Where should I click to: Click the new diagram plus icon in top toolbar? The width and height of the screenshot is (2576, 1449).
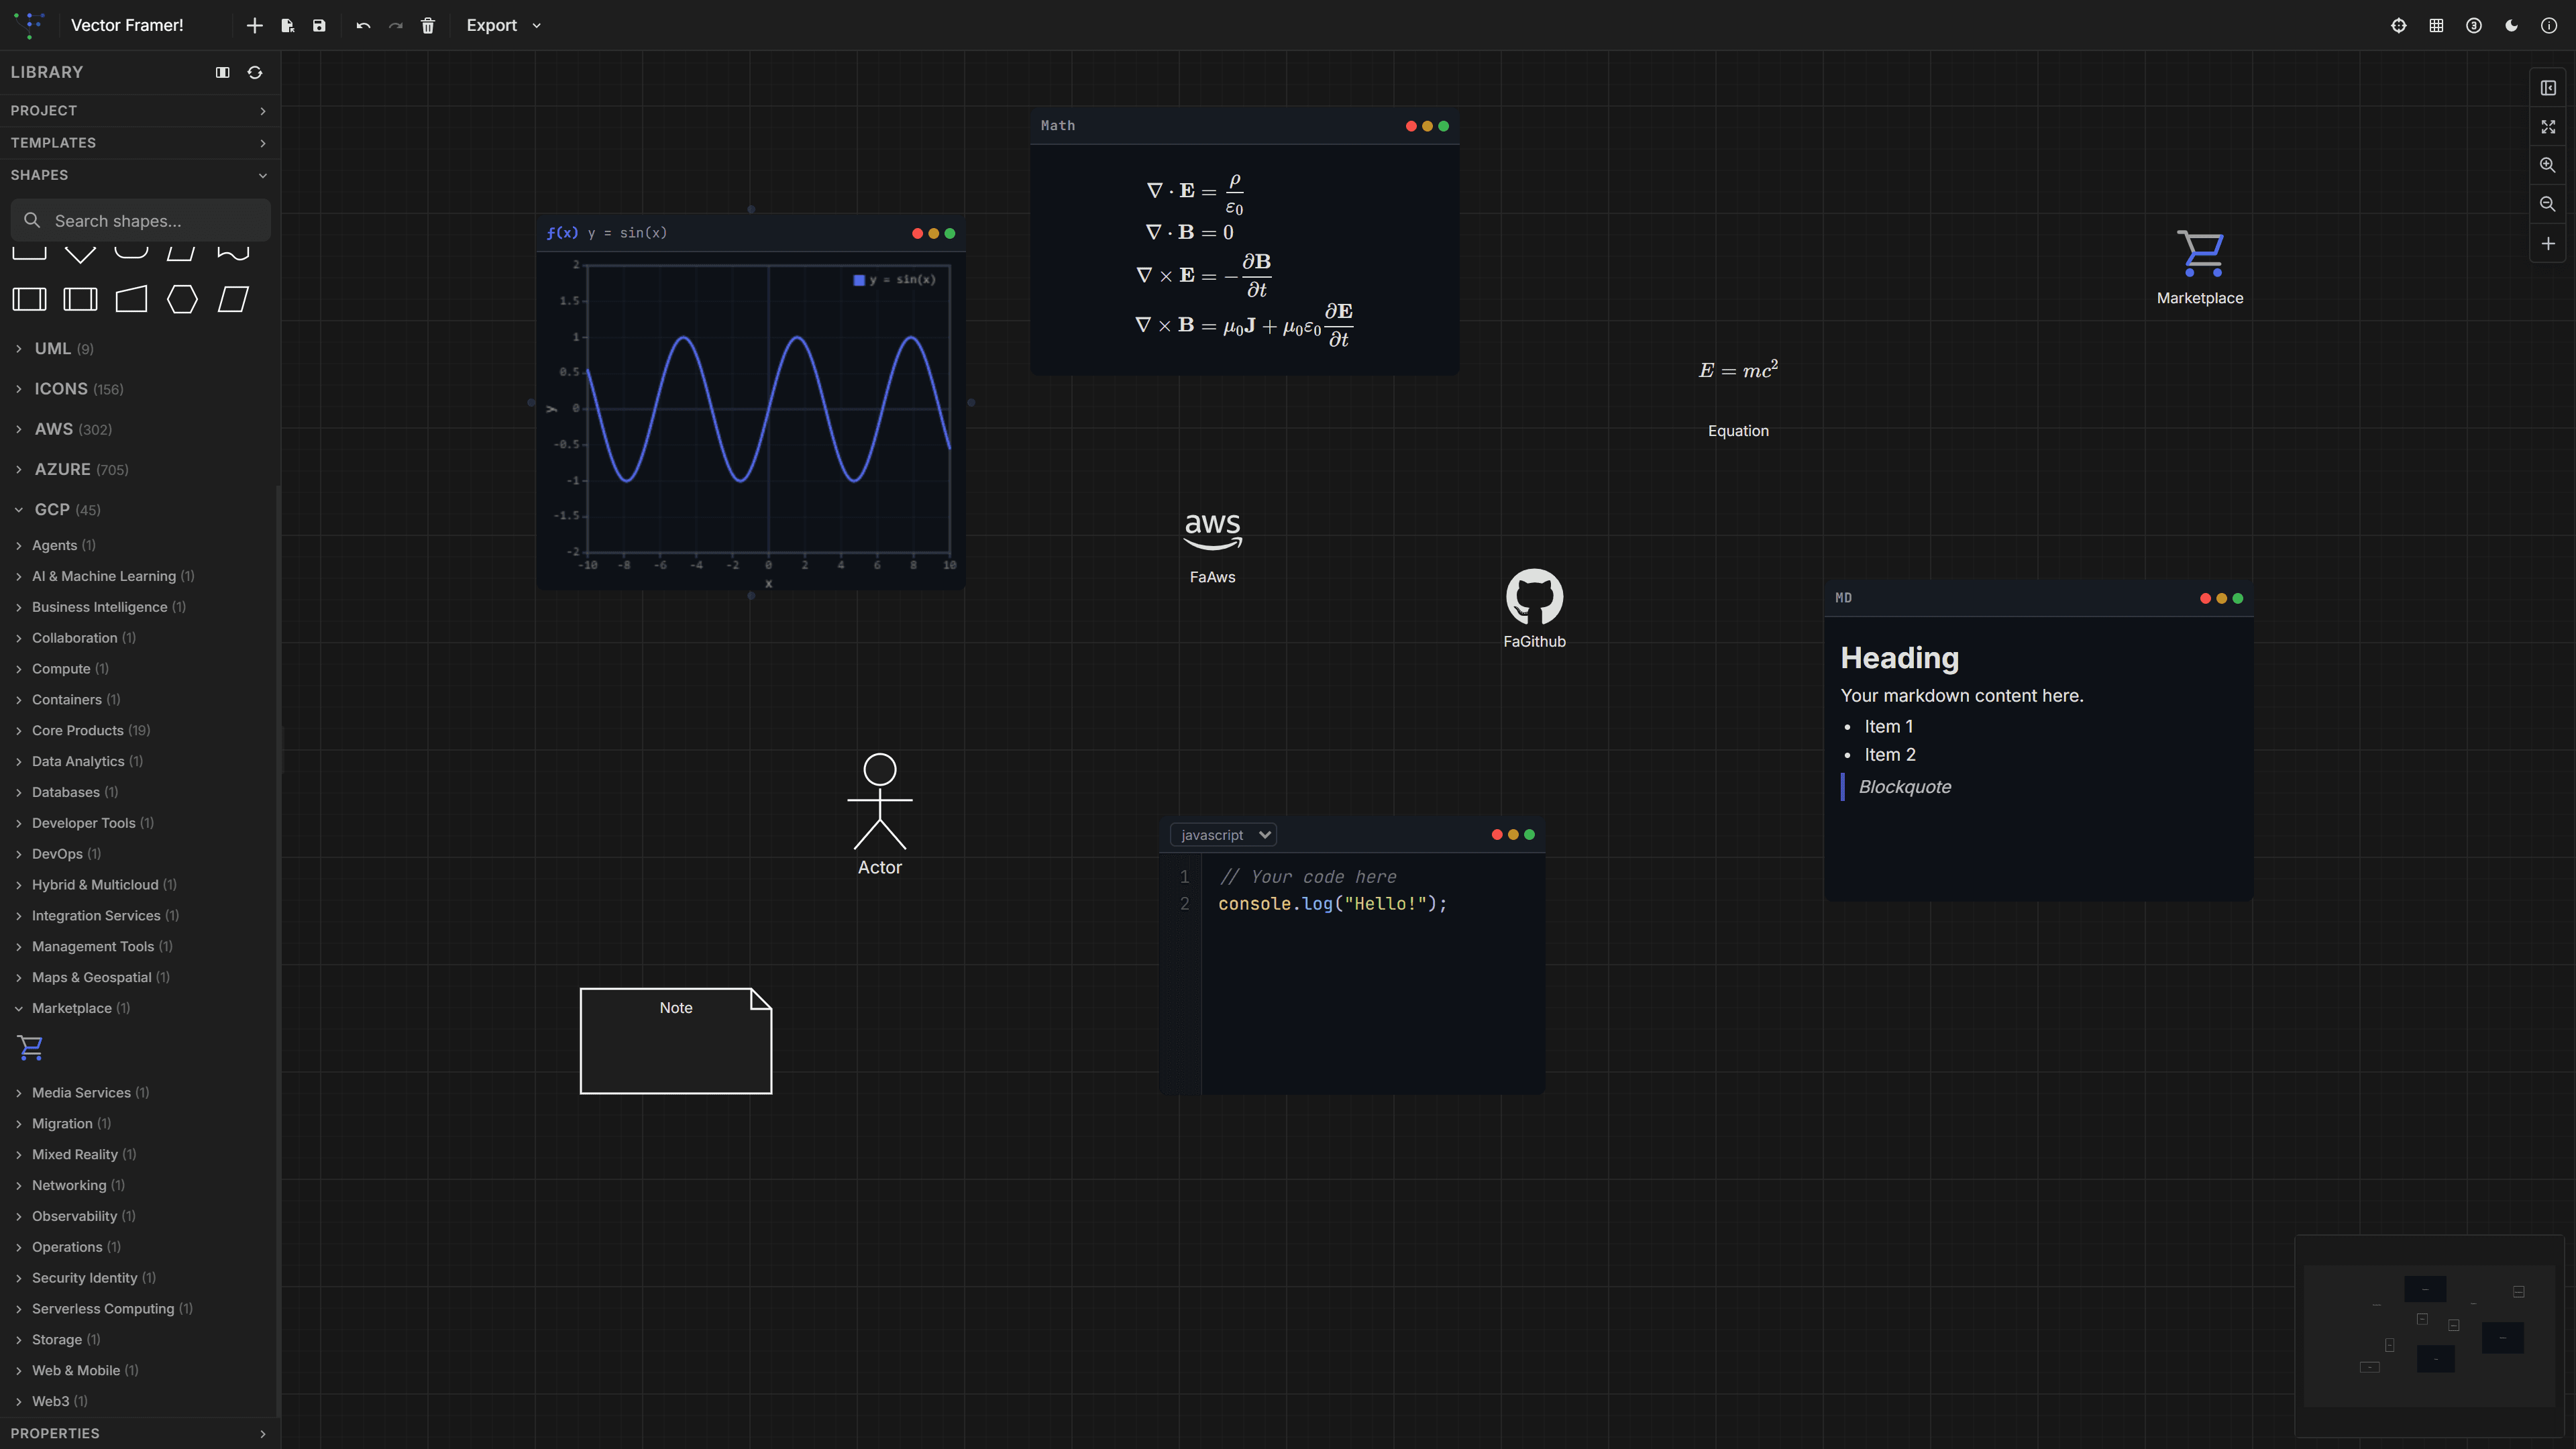(255, 26)
